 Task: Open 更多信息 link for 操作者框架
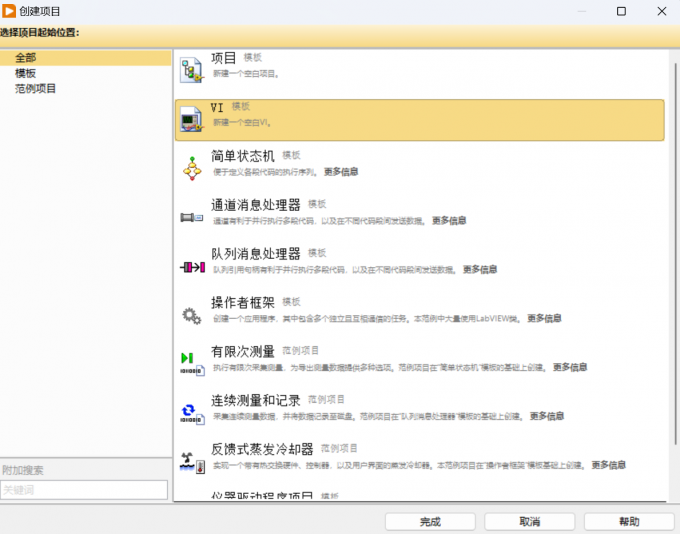[544, 318]
